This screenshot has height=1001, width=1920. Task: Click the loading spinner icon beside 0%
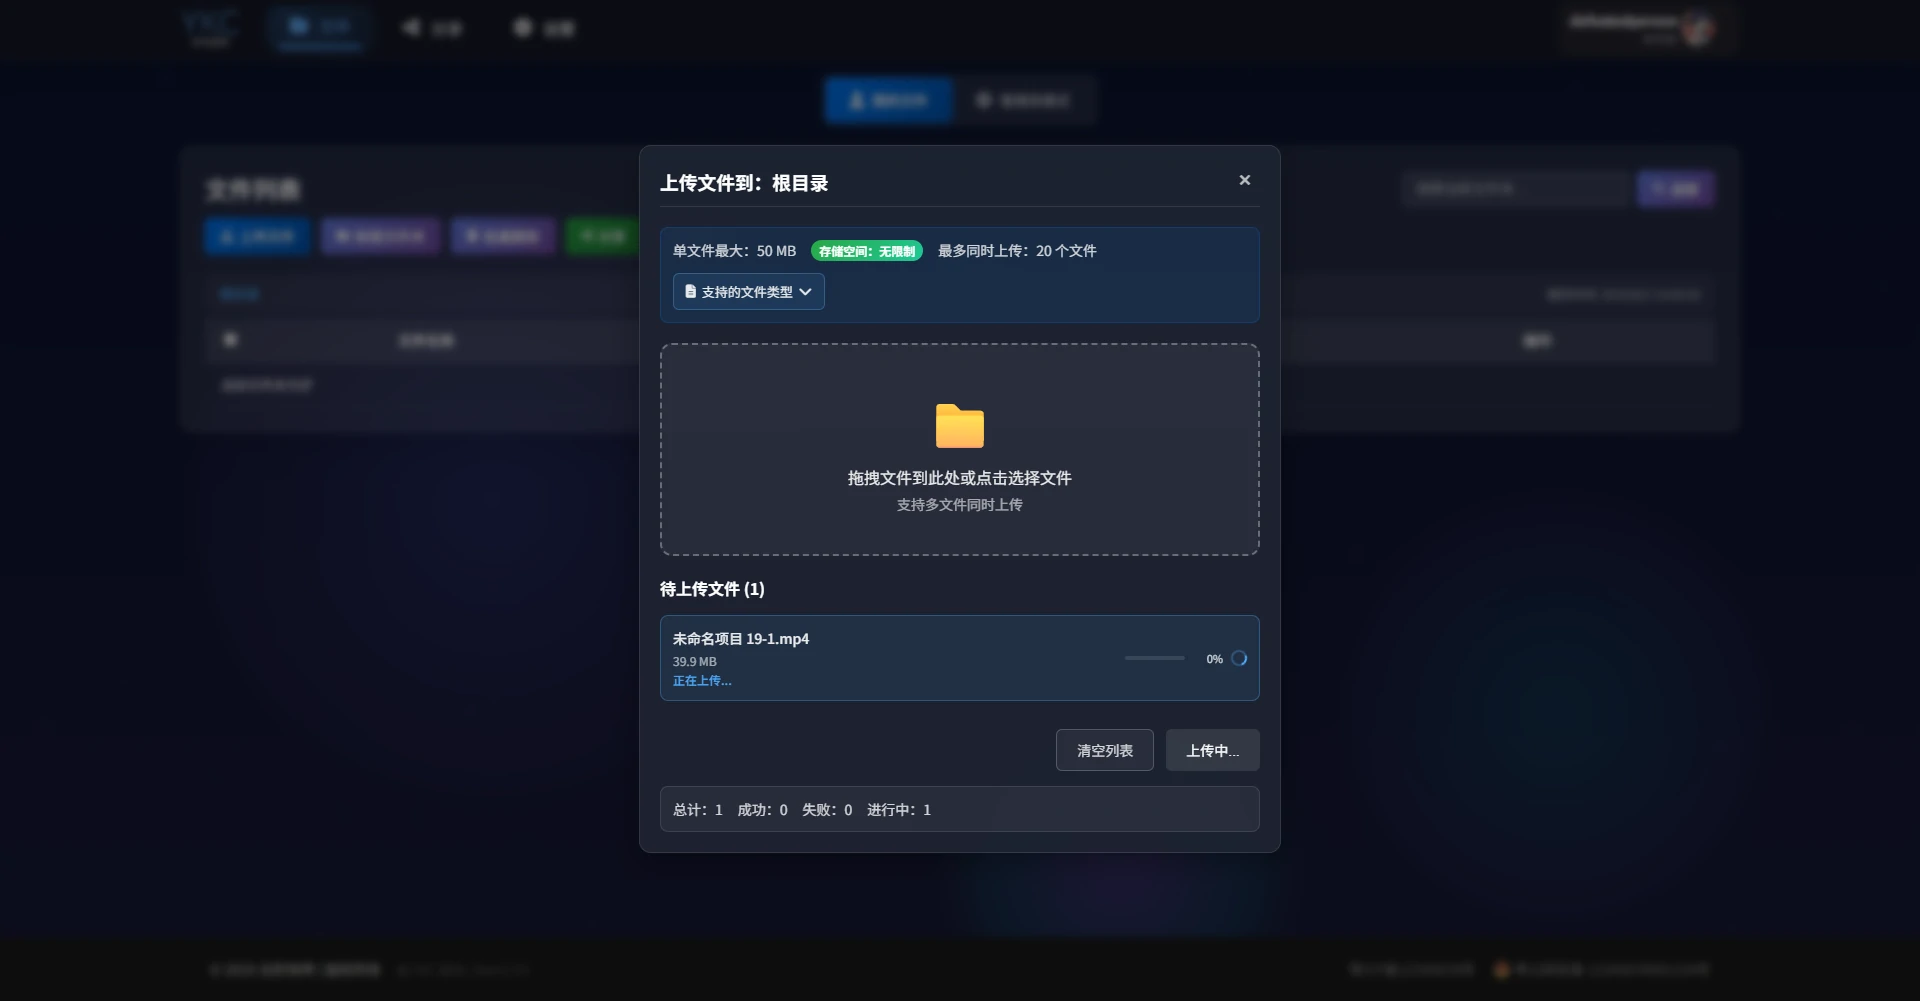coord(1239,658)
